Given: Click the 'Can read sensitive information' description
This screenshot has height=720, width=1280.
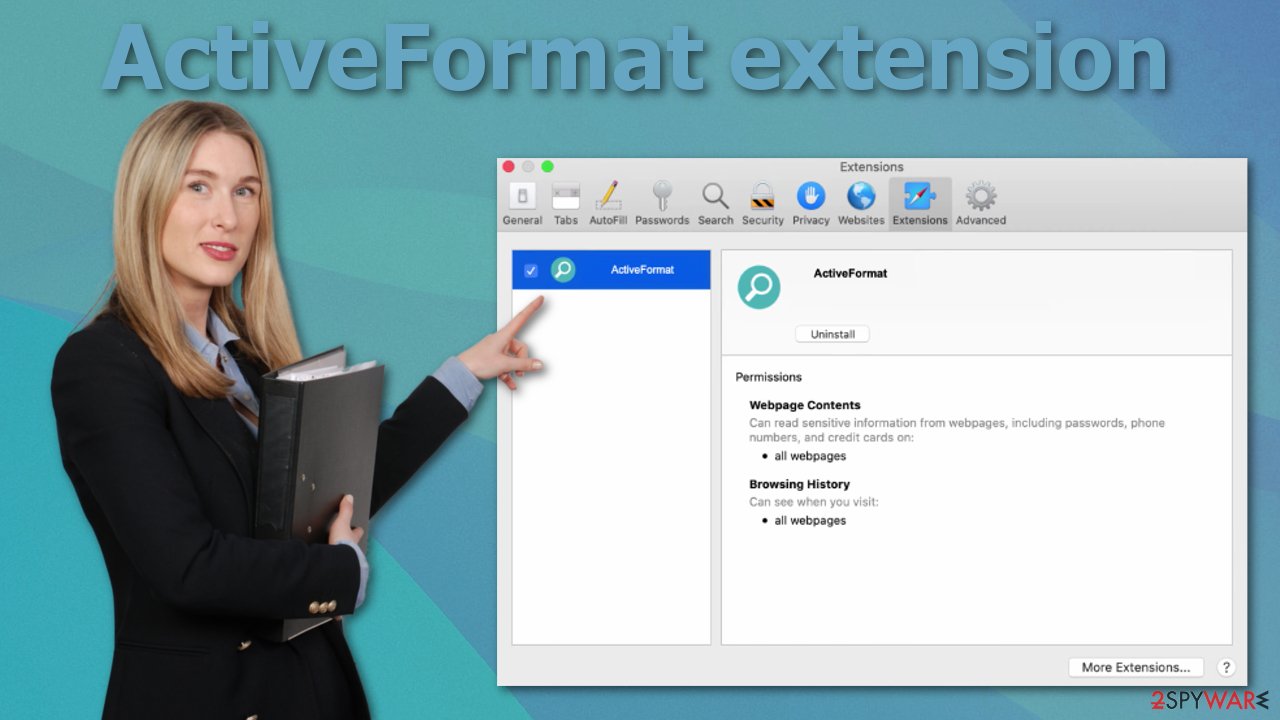Looking at the screenshot, I should click(x=957, y=430).
